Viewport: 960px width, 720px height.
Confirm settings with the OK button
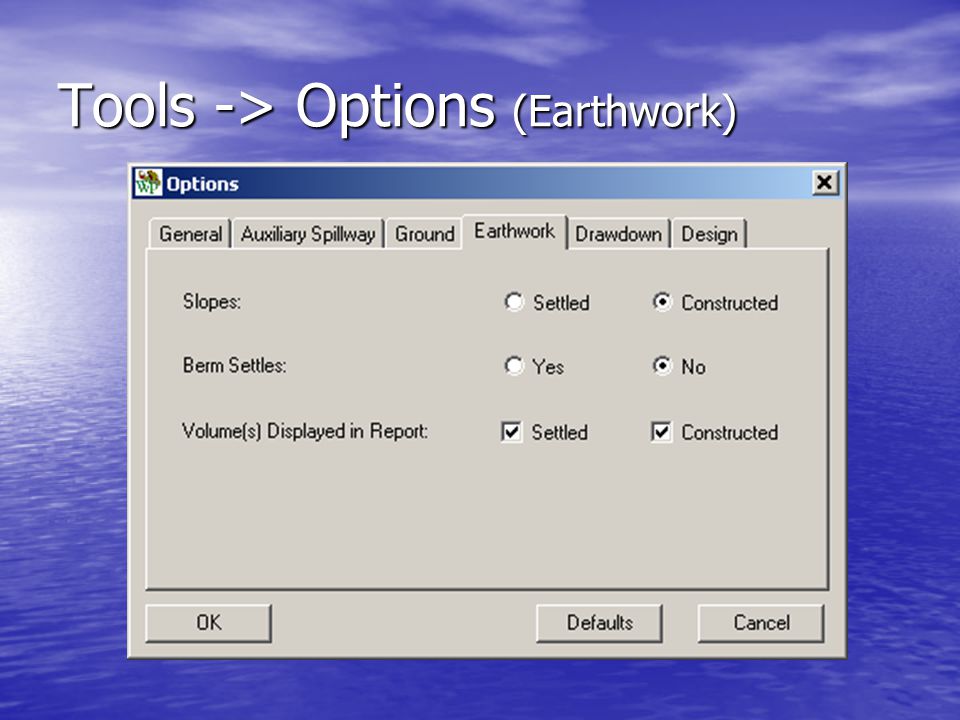pyautogui.click(x=208, y=623)
